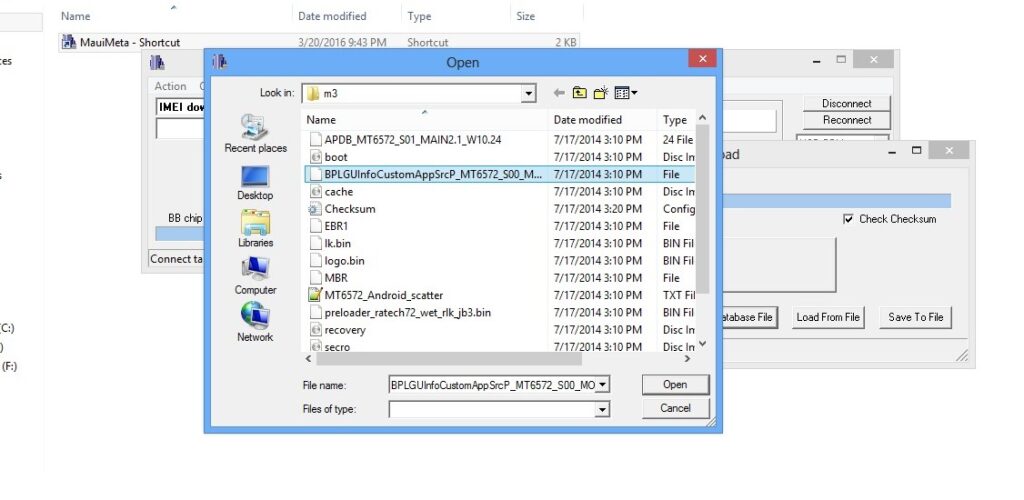
Task: Click the Load From File button
Action: tap(828, 317)
